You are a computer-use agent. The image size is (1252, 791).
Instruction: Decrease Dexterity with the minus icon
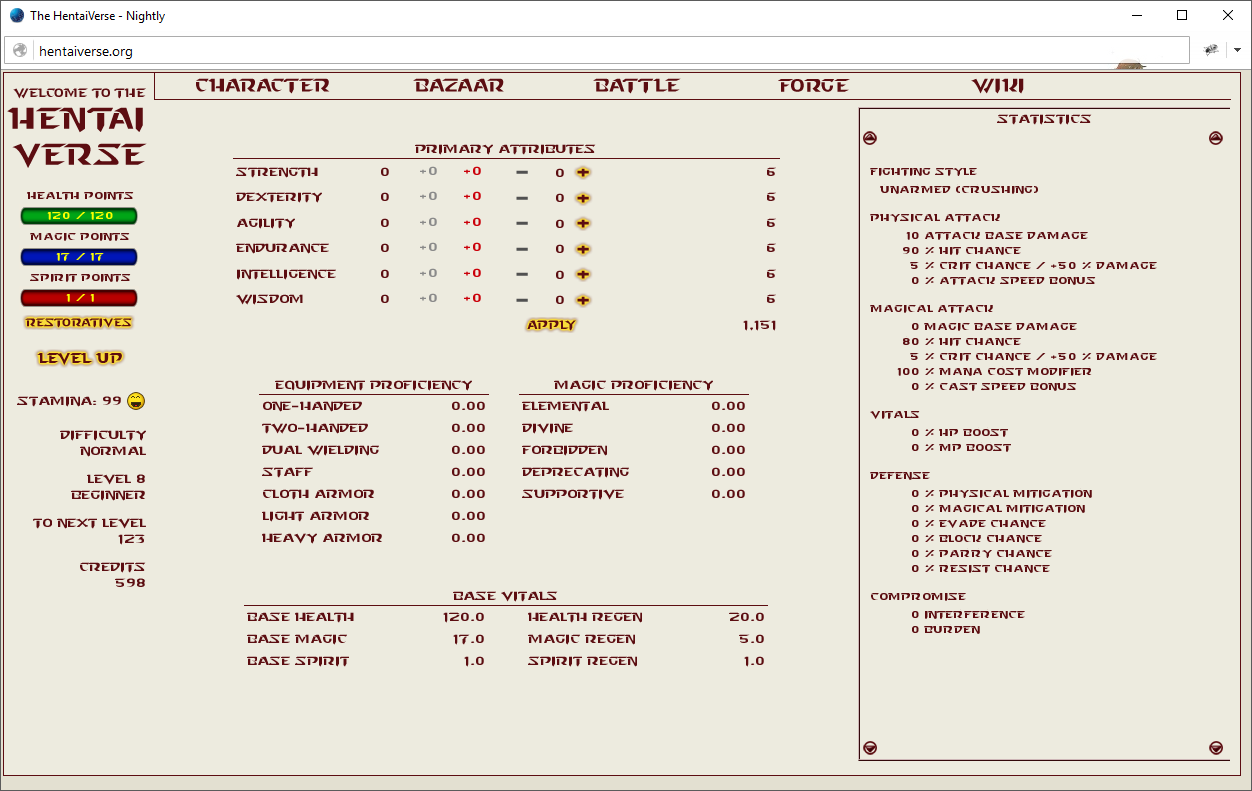(x=522, y=198)
